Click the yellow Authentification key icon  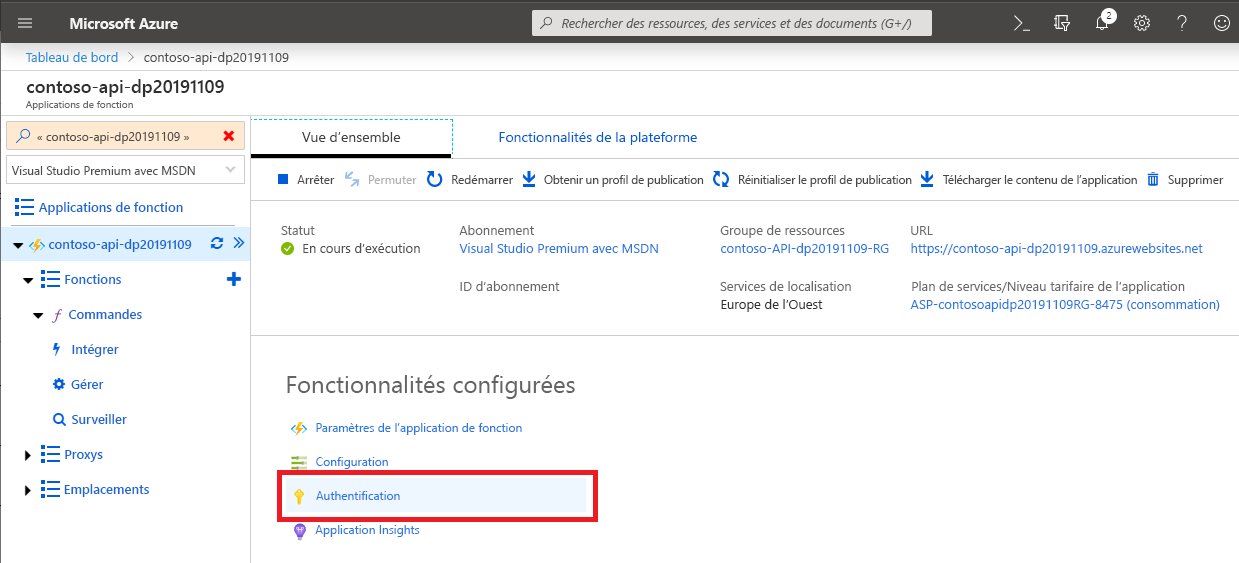point(298,496)
